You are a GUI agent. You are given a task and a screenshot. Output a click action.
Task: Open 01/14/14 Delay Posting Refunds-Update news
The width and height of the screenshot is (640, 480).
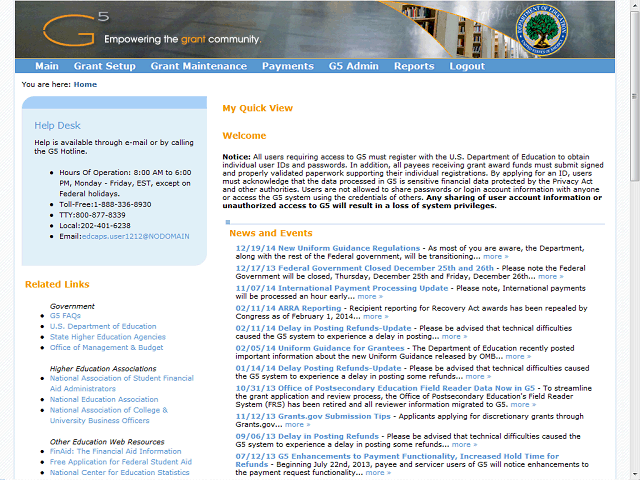tap(318, 368)
